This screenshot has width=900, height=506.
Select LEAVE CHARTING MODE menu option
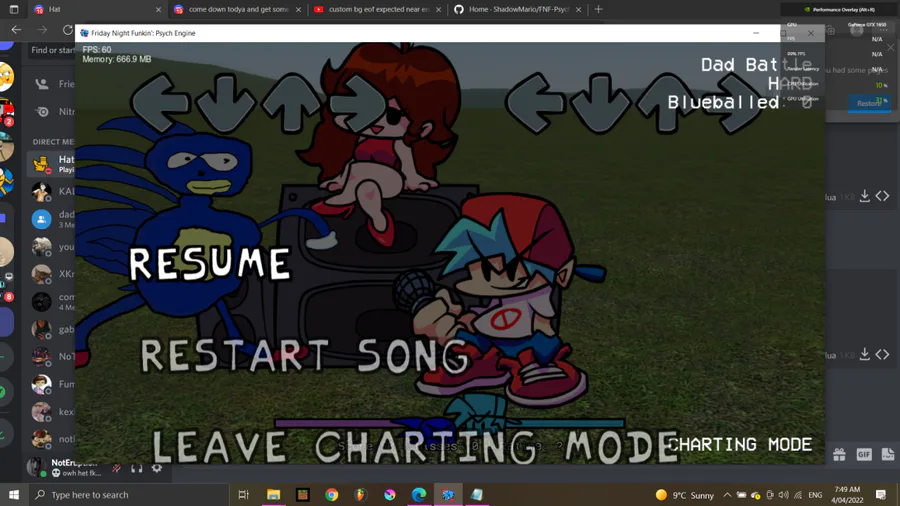click(x=415, y=446)
